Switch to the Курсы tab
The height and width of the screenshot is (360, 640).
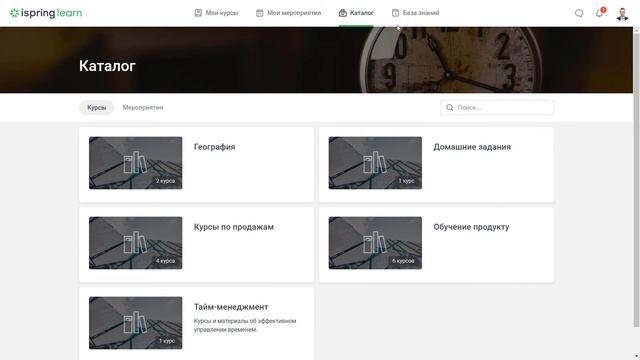[x=96, y=107]
